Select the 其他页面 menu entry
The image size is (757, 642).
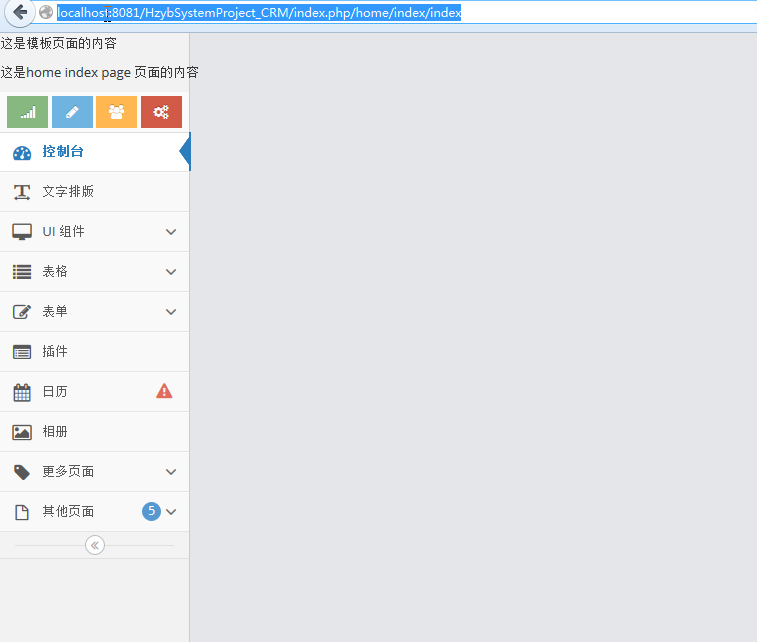tap(68, 511)
